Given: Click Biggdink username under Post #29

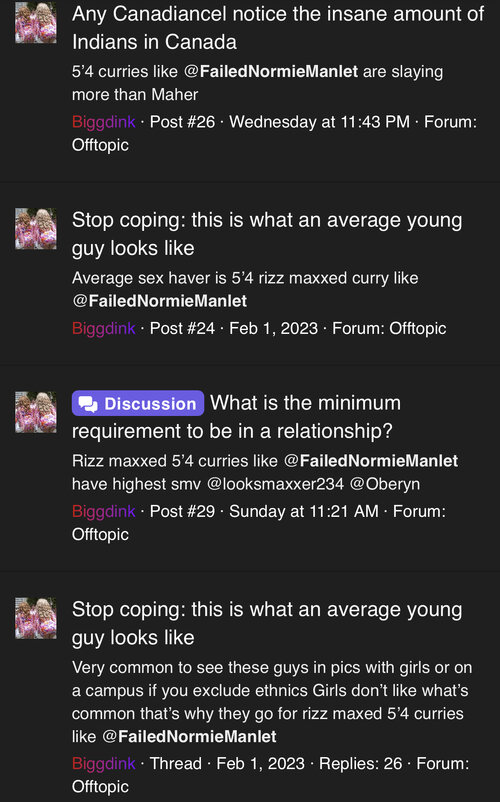Looking at the screenshot, I should pos(104,511).
